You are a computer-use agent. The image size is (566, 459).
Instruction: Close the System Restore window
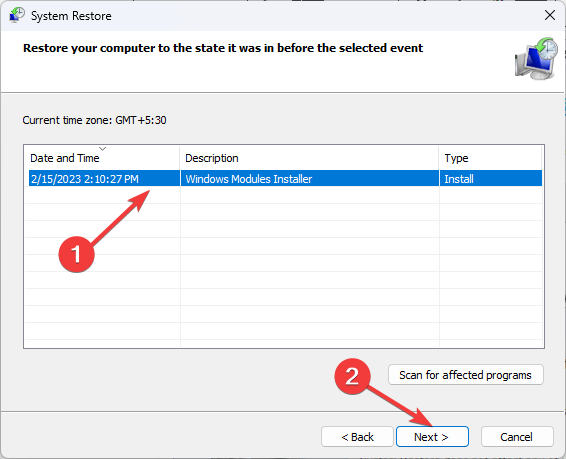[550, 15]
